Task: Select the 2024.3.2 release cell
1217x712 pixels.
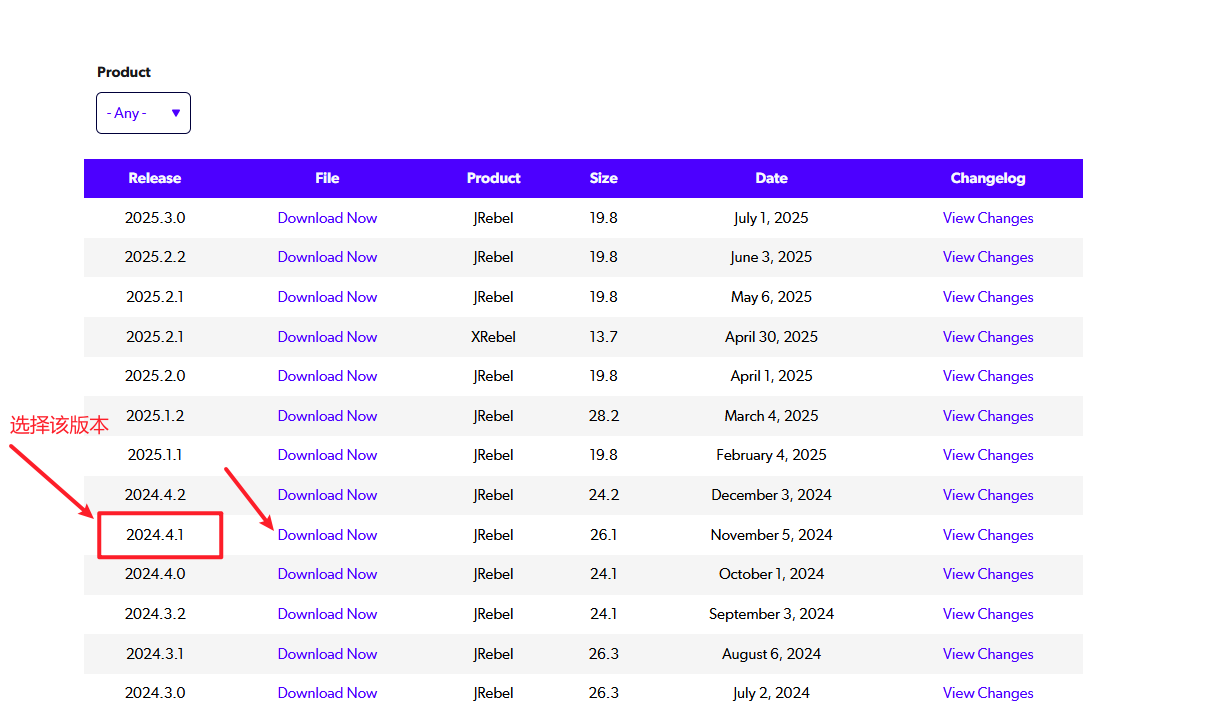Action: tap(155, 614)
